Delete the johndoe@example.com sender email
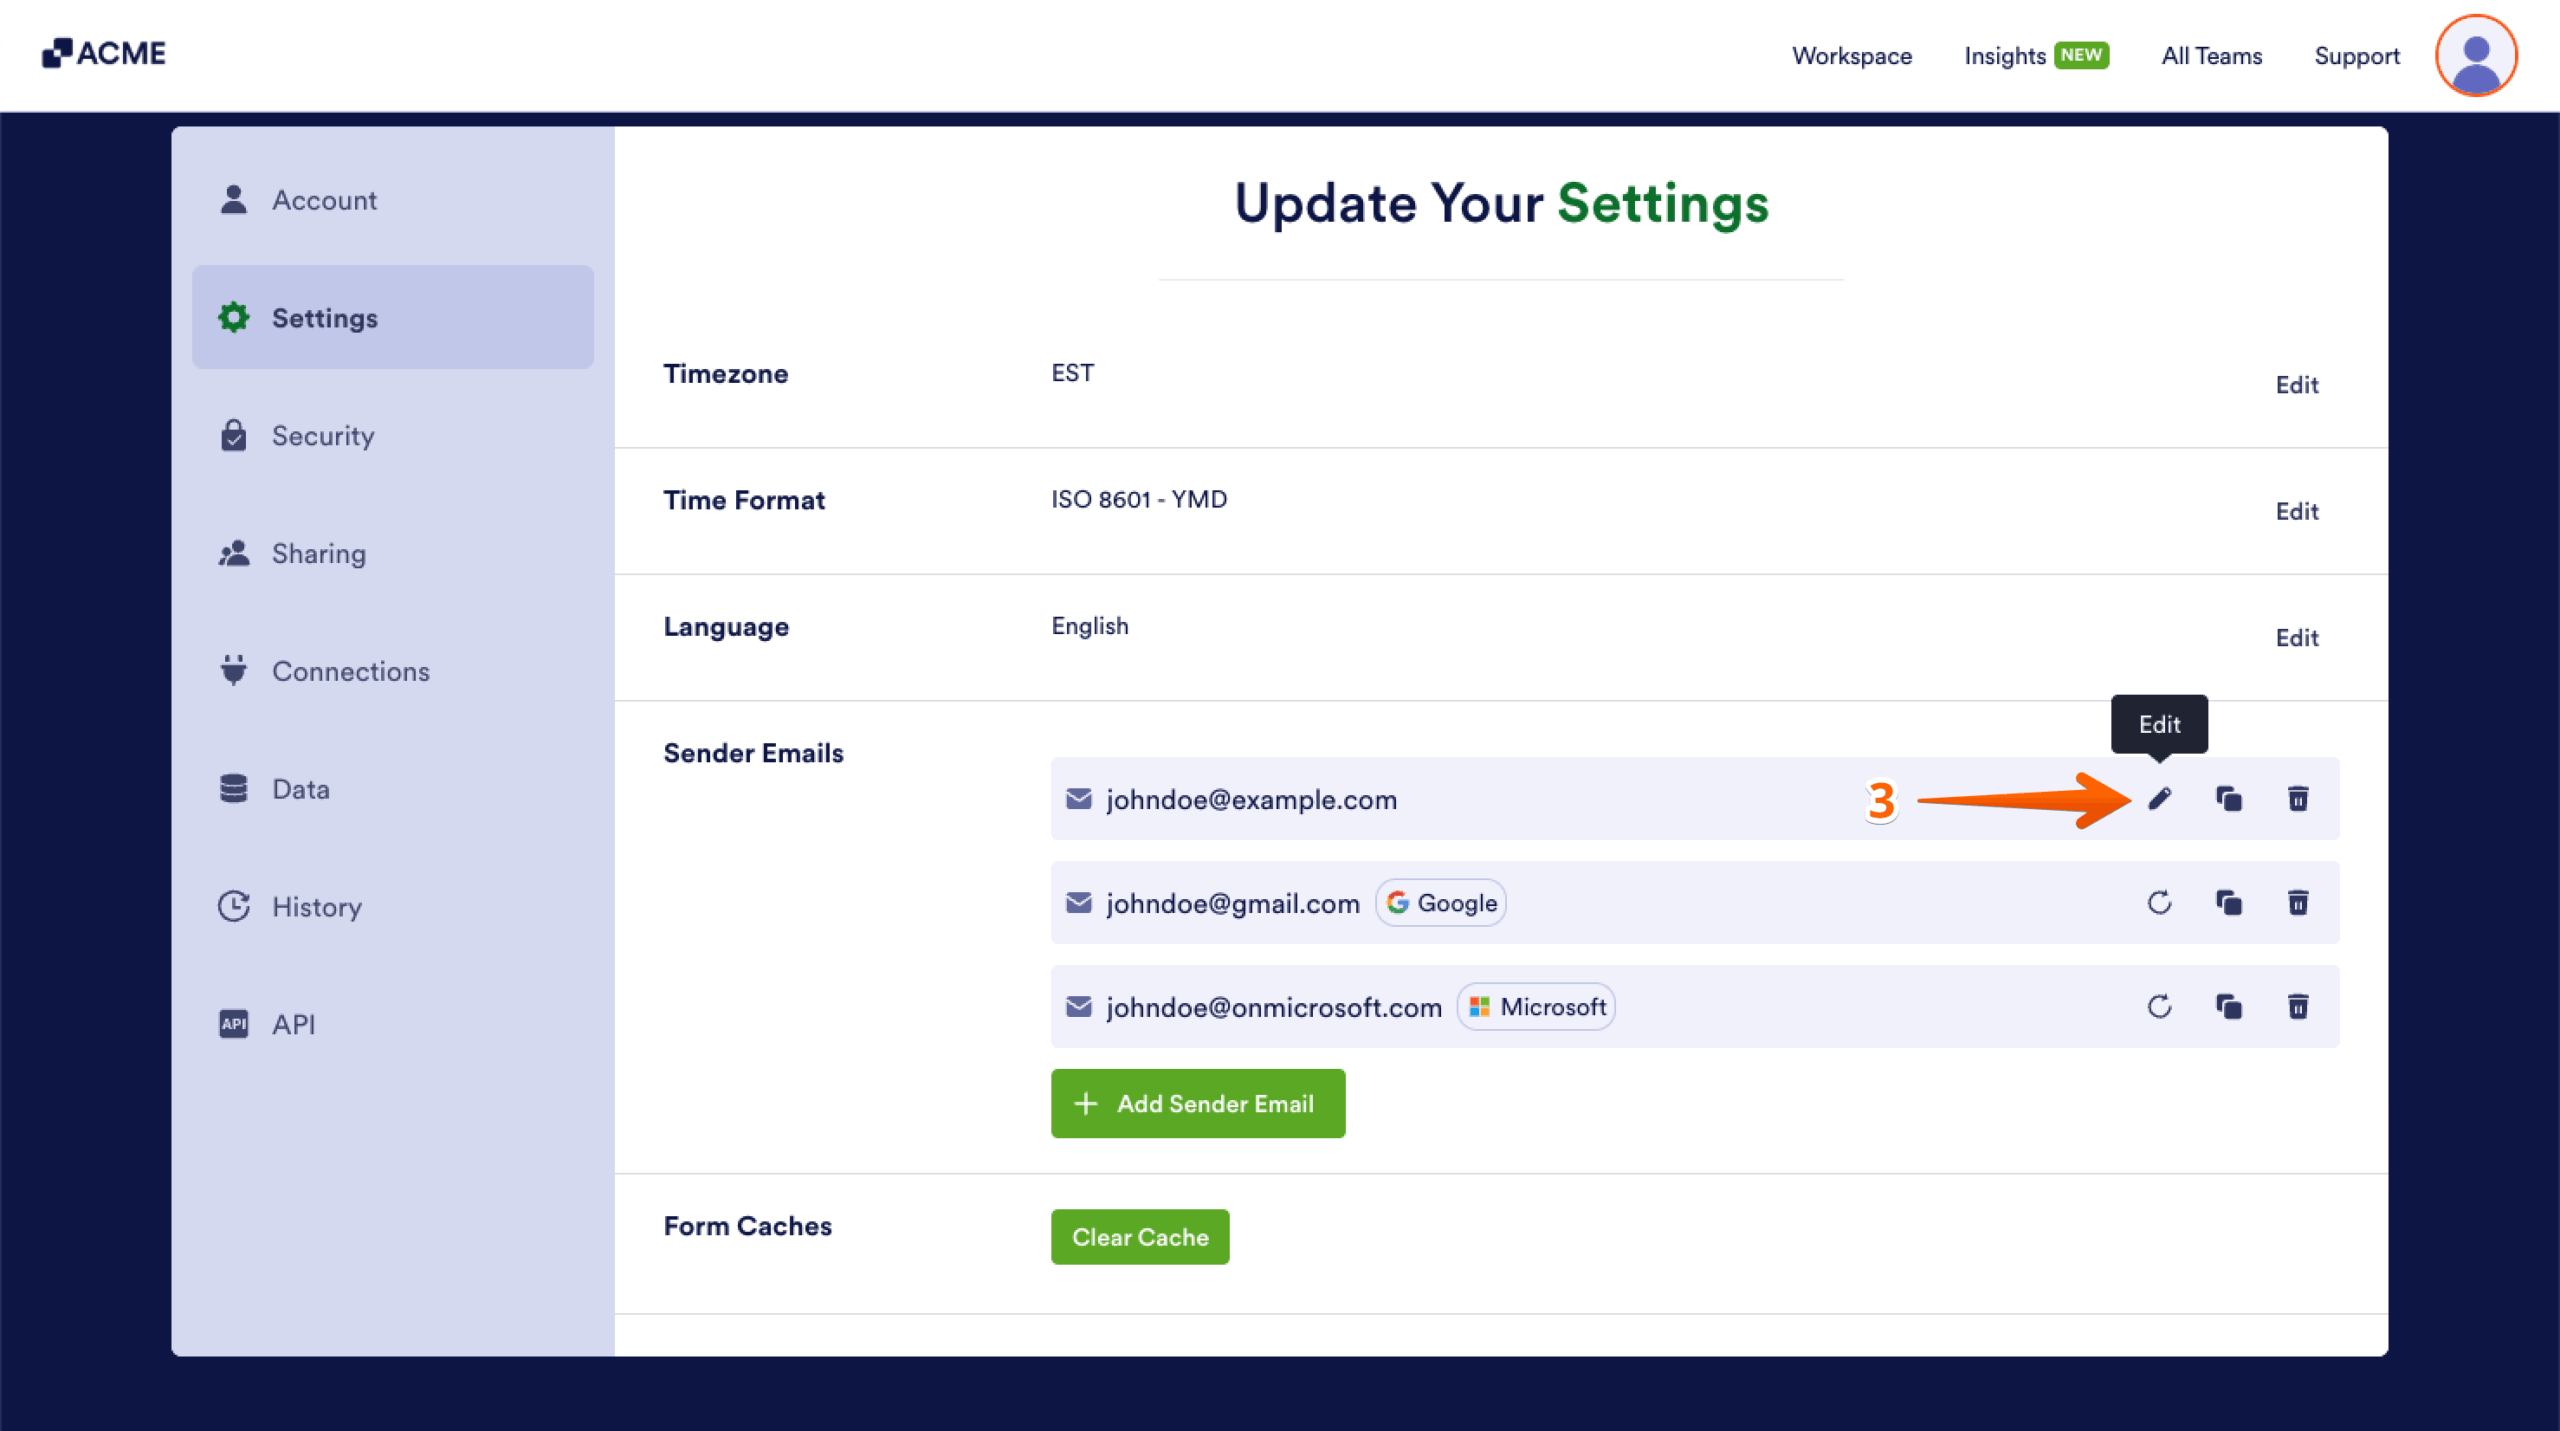Image resolution: width=2560 pixels, height=1431 pixels. click(x=2297, y=798)
